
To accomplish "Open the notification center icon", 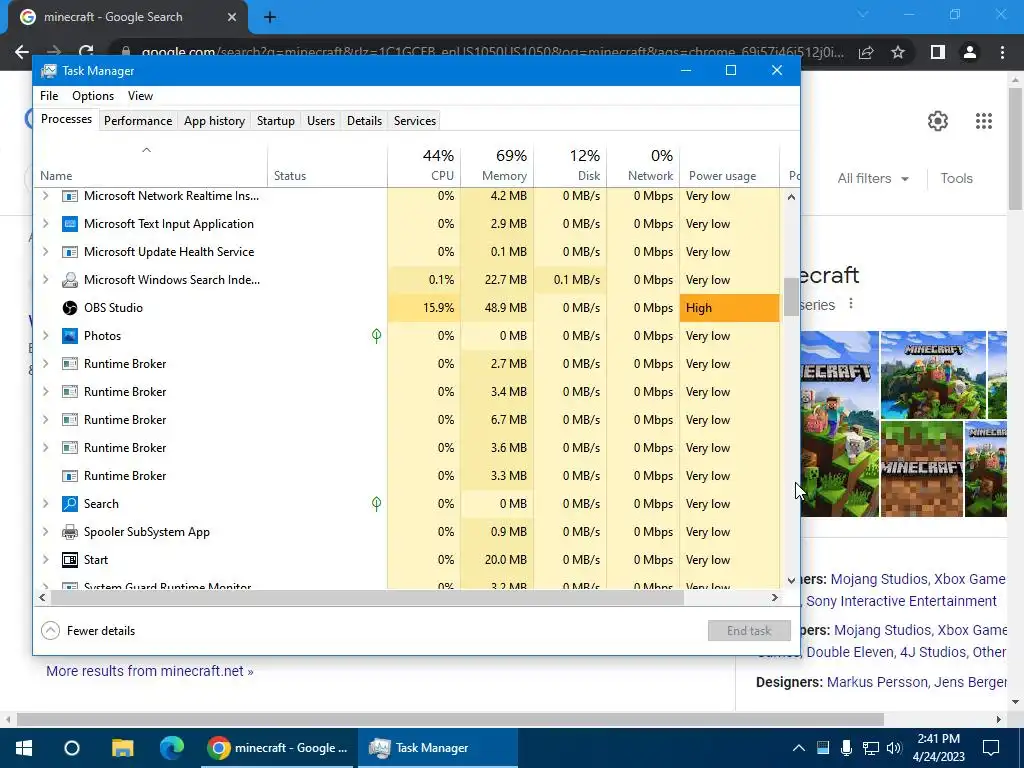I will (x=991, y=748).
